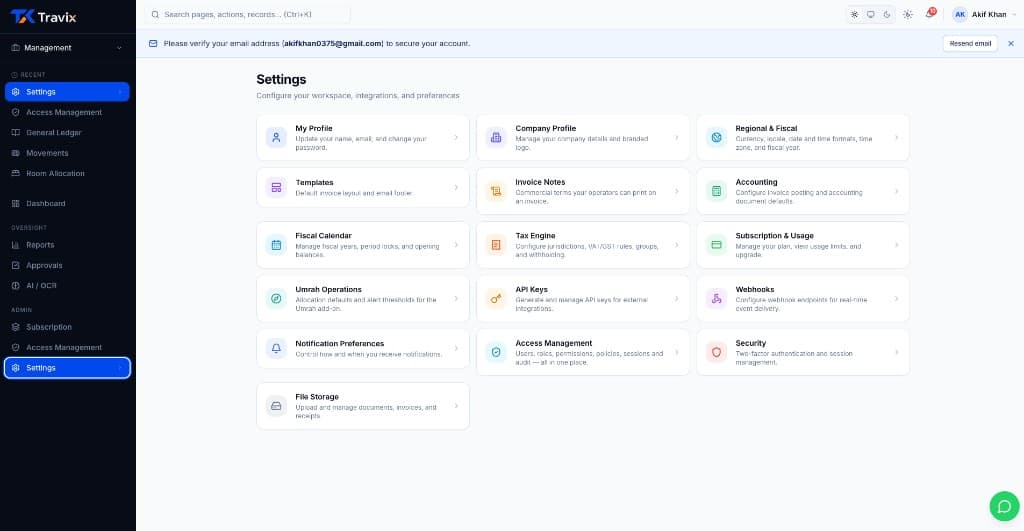Open Access Management under Recent
Screen dimensions: 1024x531
click(67, 112)
